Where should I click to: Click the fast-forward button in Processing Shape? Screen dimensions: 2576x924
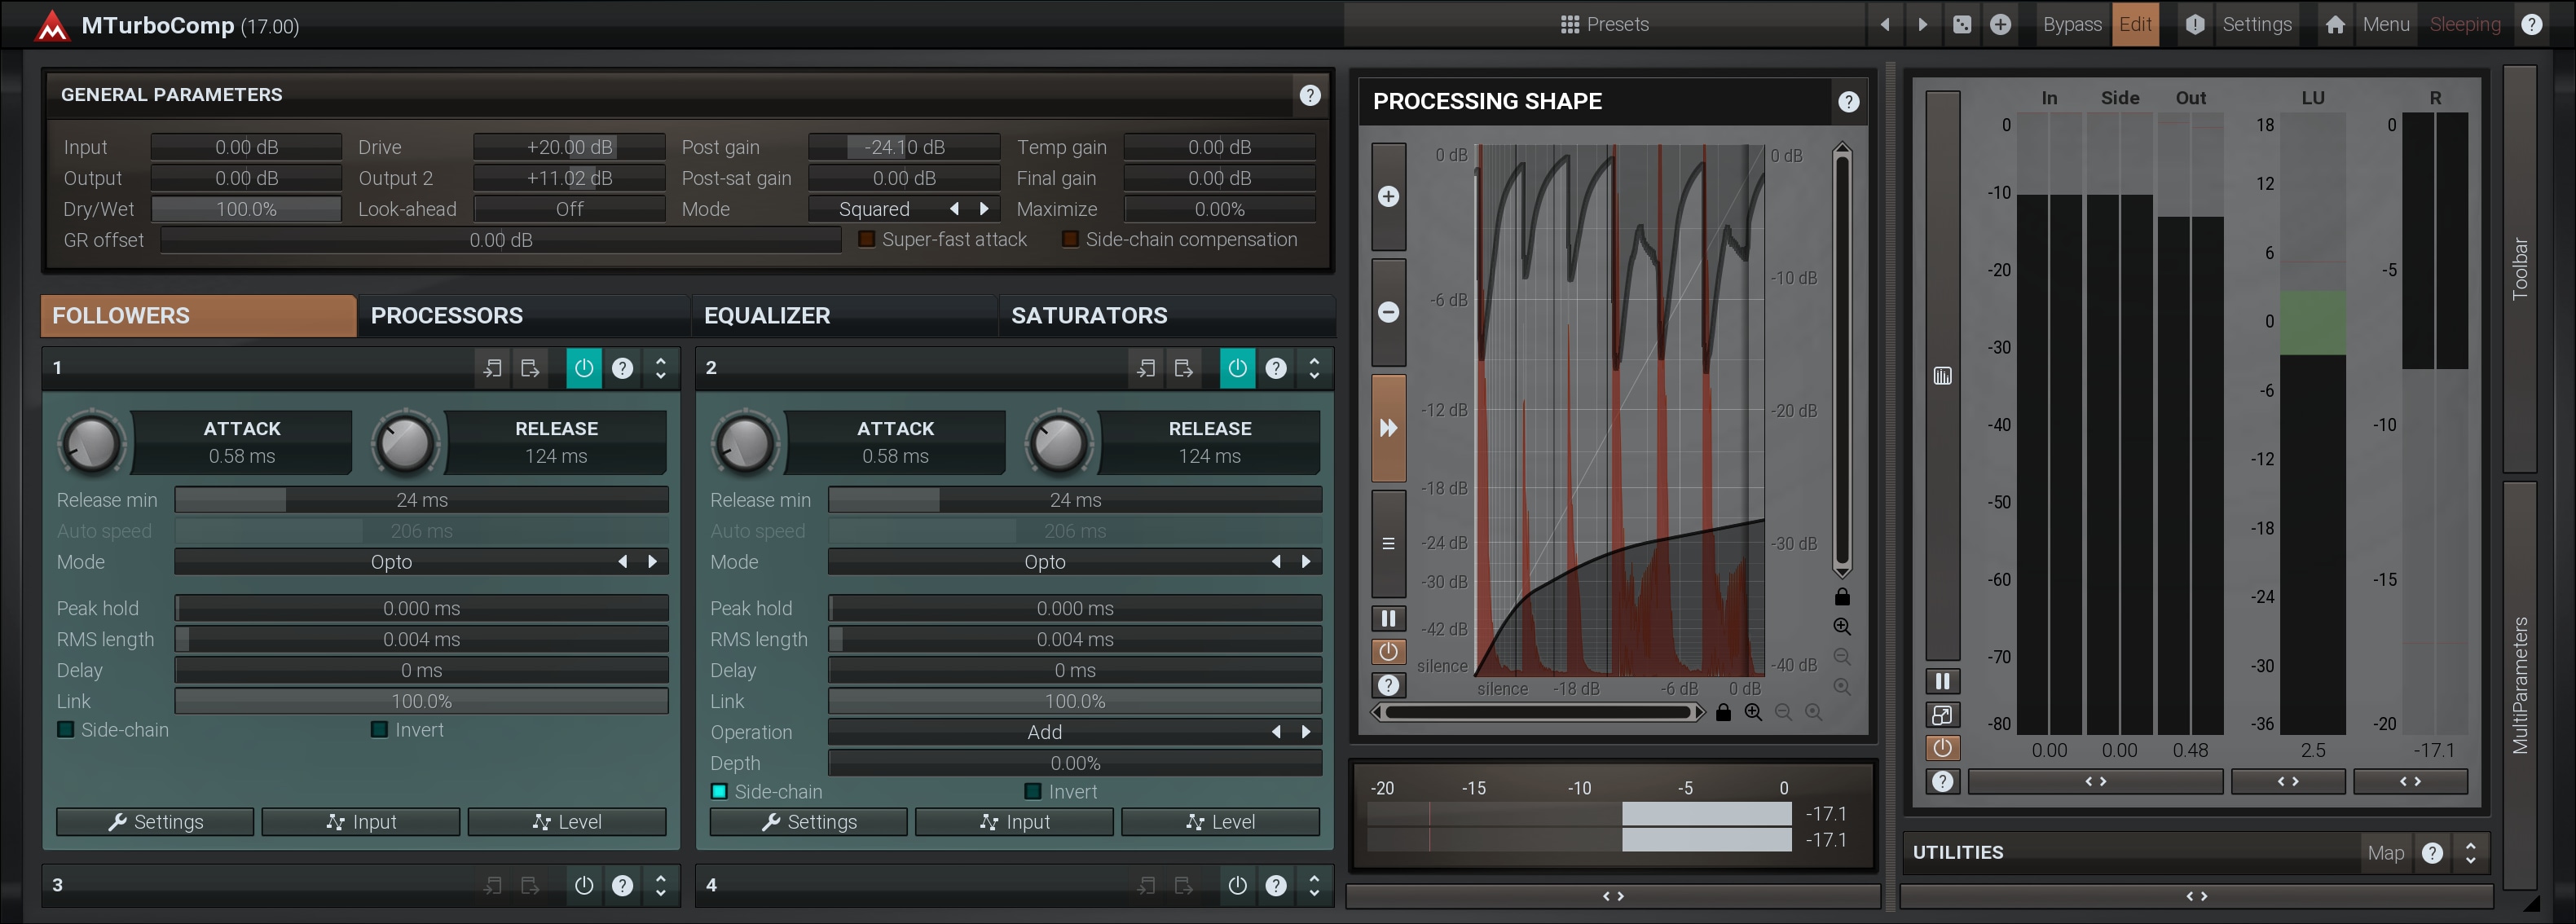click(1388, 428)
